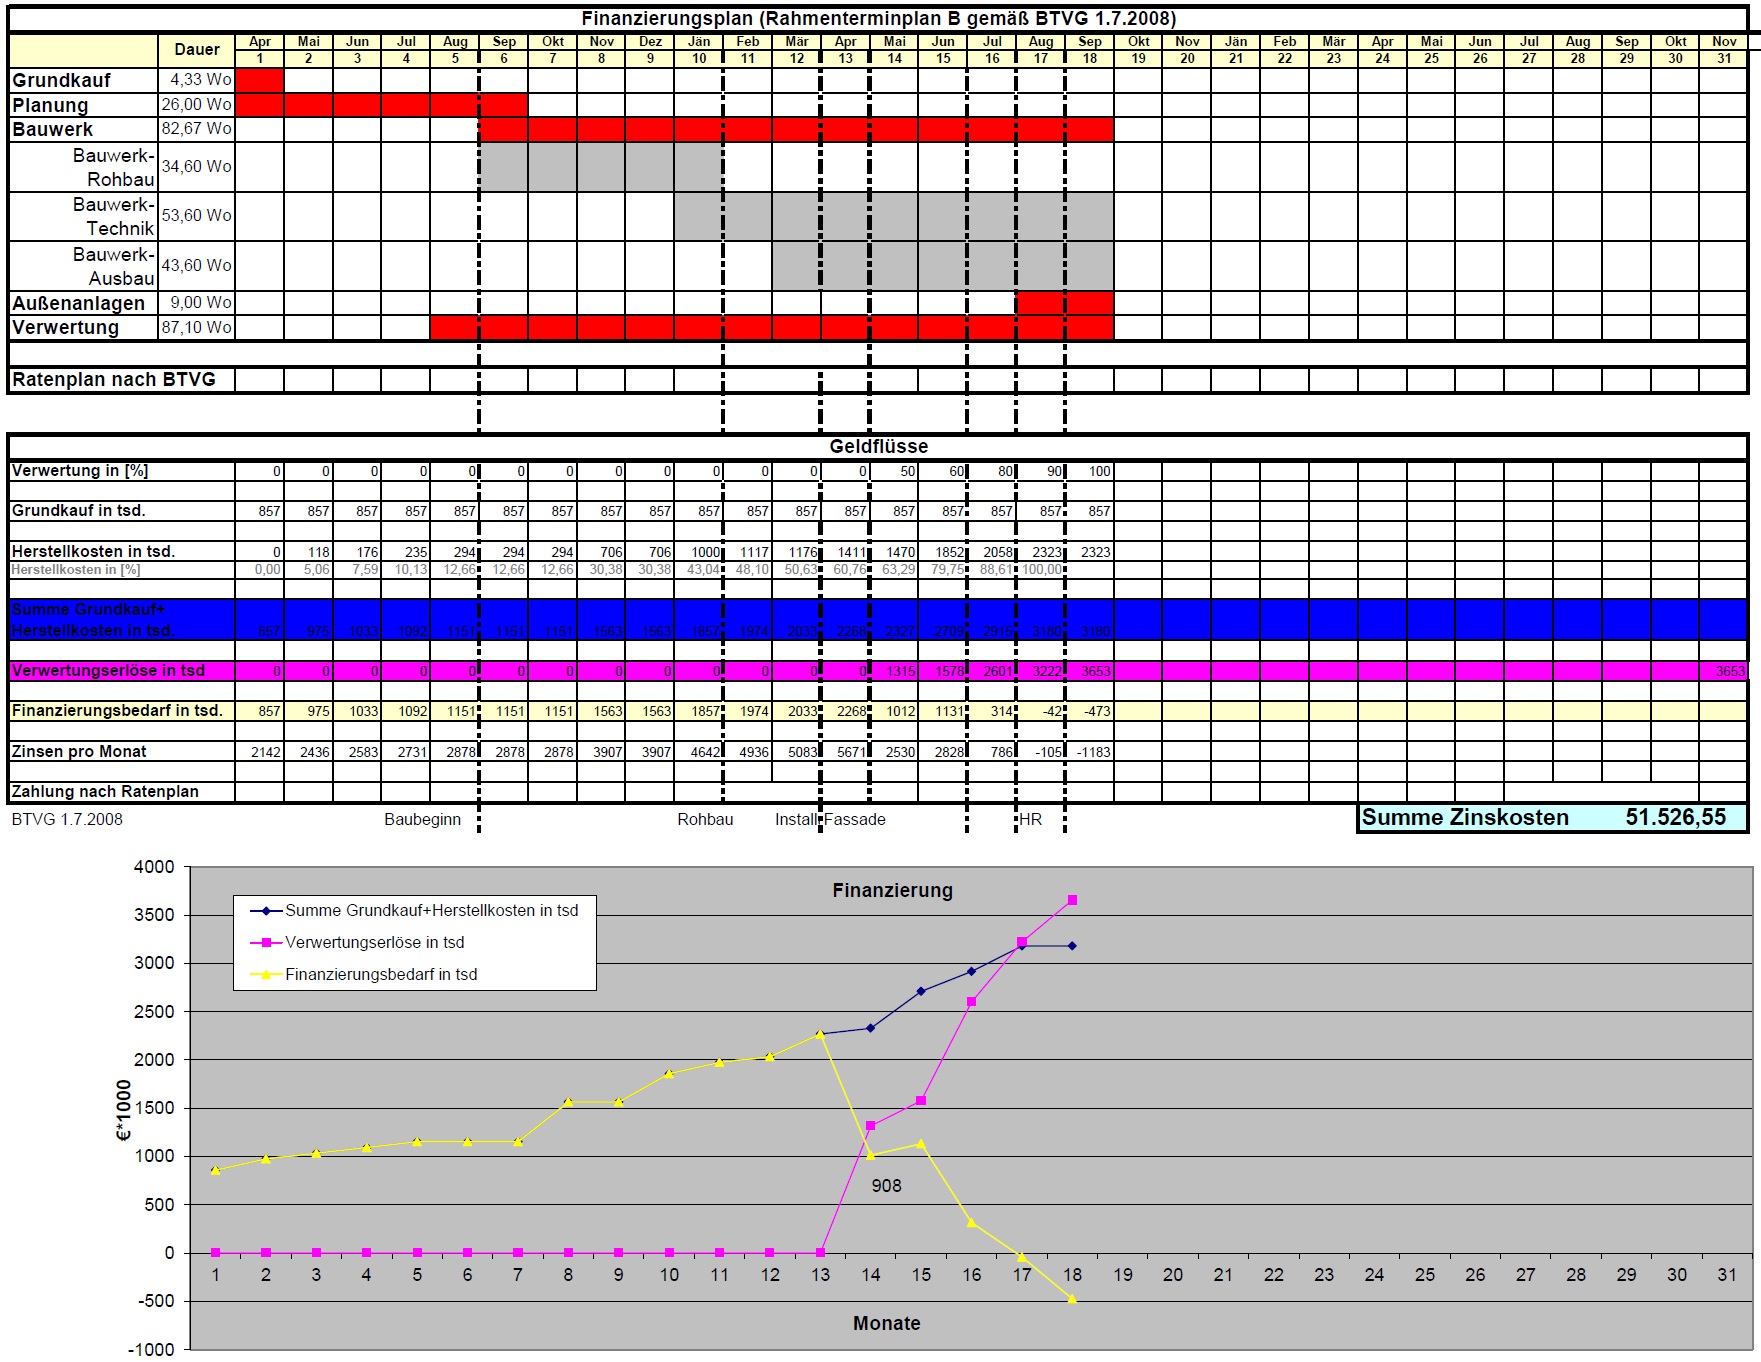Click the Summe Zinskosten label

pos(1465,818)
